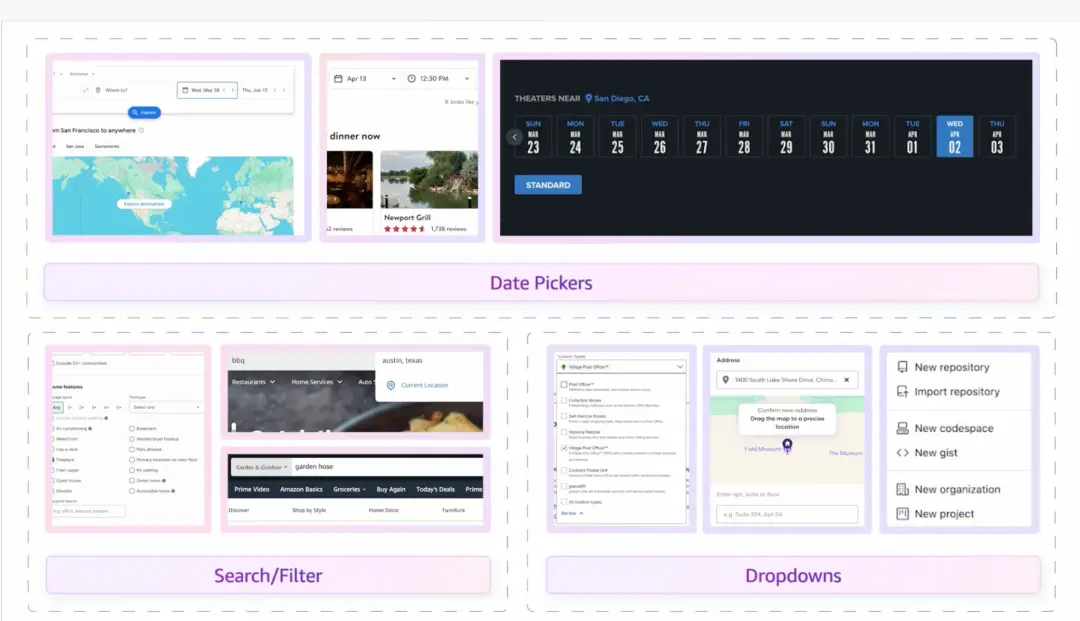The width and height of the screenshot is (1080, 621).
Task: Select the Today's Deals nav item
Action: (x=434, y=490)
